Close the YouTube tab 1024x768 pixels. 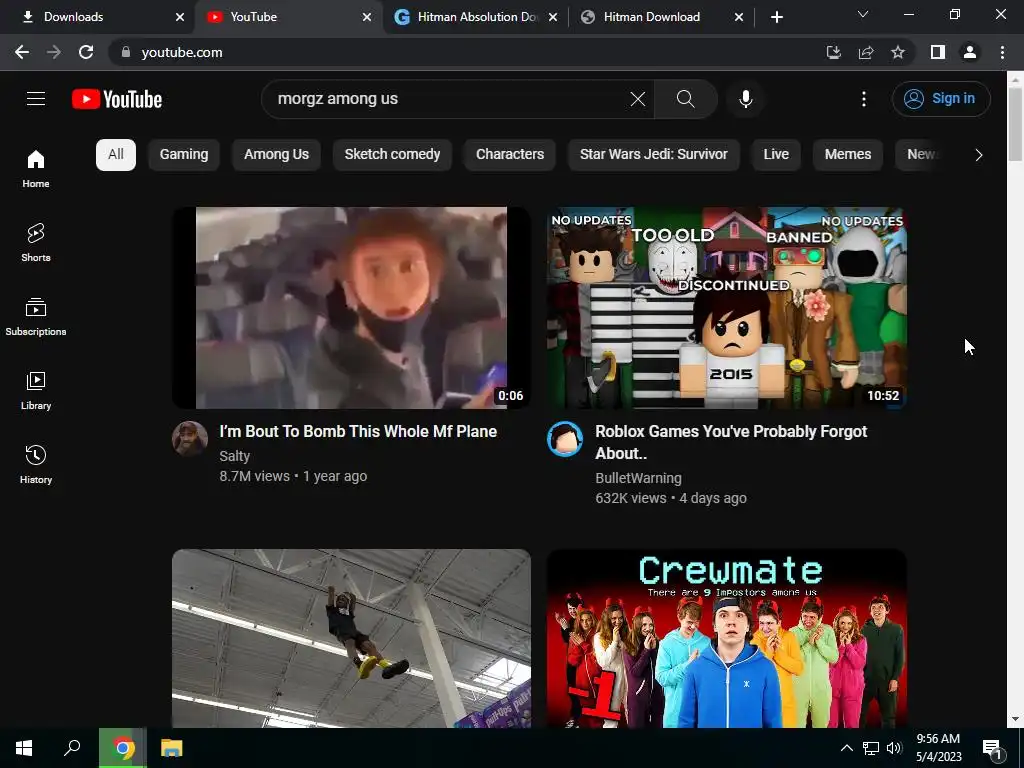(367, 17)
